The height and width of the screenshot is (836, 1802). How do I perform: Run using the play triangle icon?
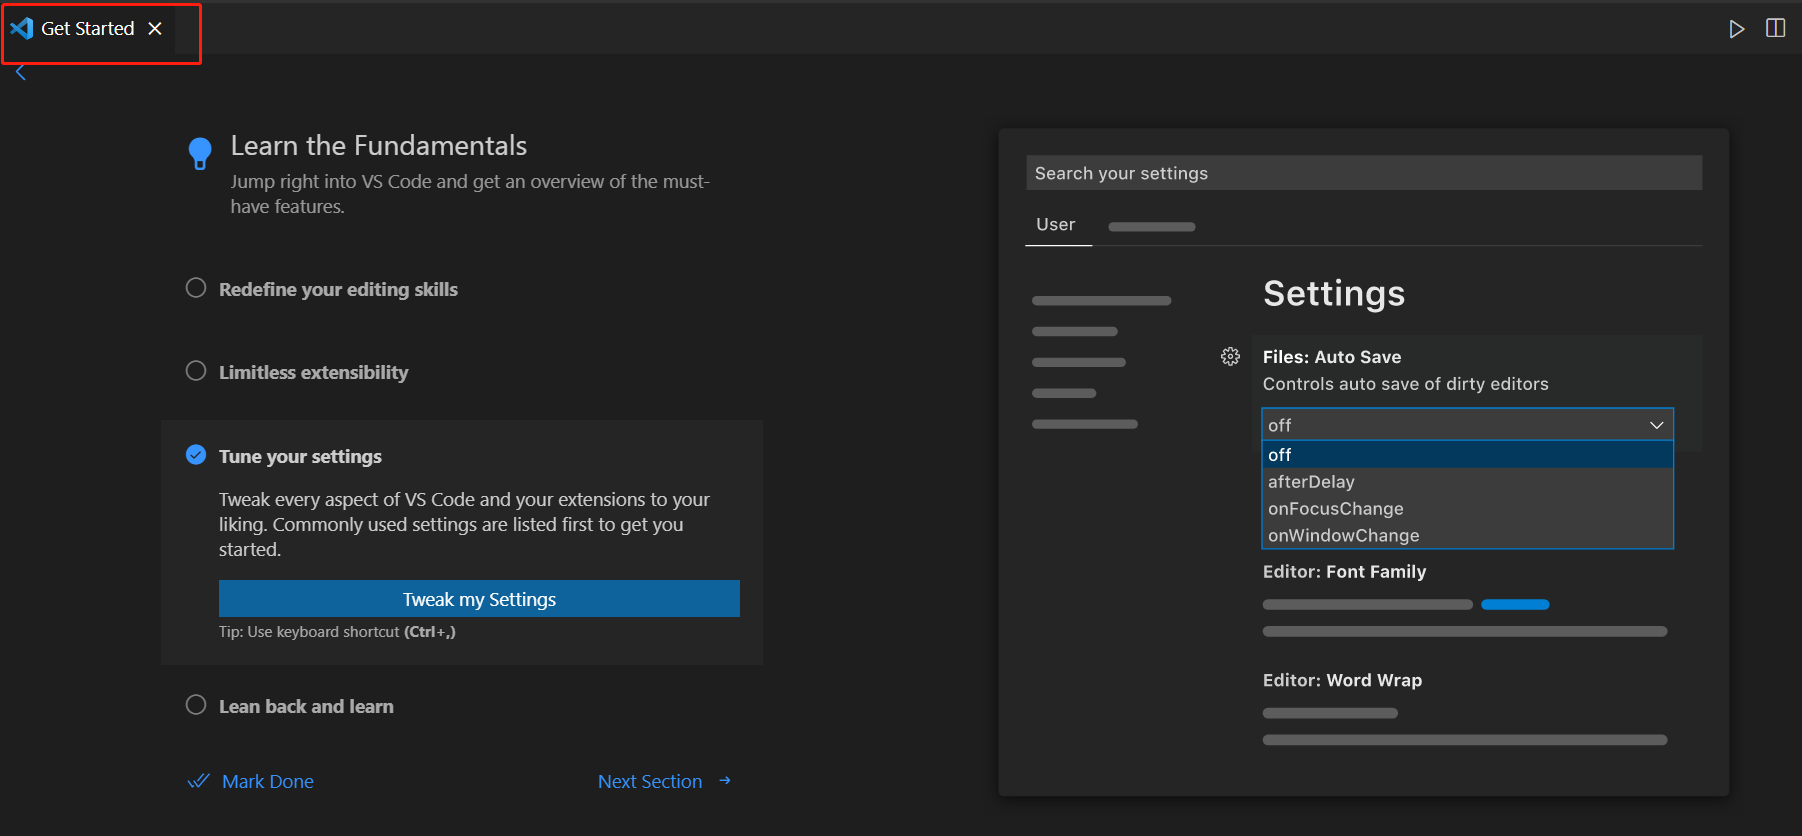click(x=1737, y=29)
